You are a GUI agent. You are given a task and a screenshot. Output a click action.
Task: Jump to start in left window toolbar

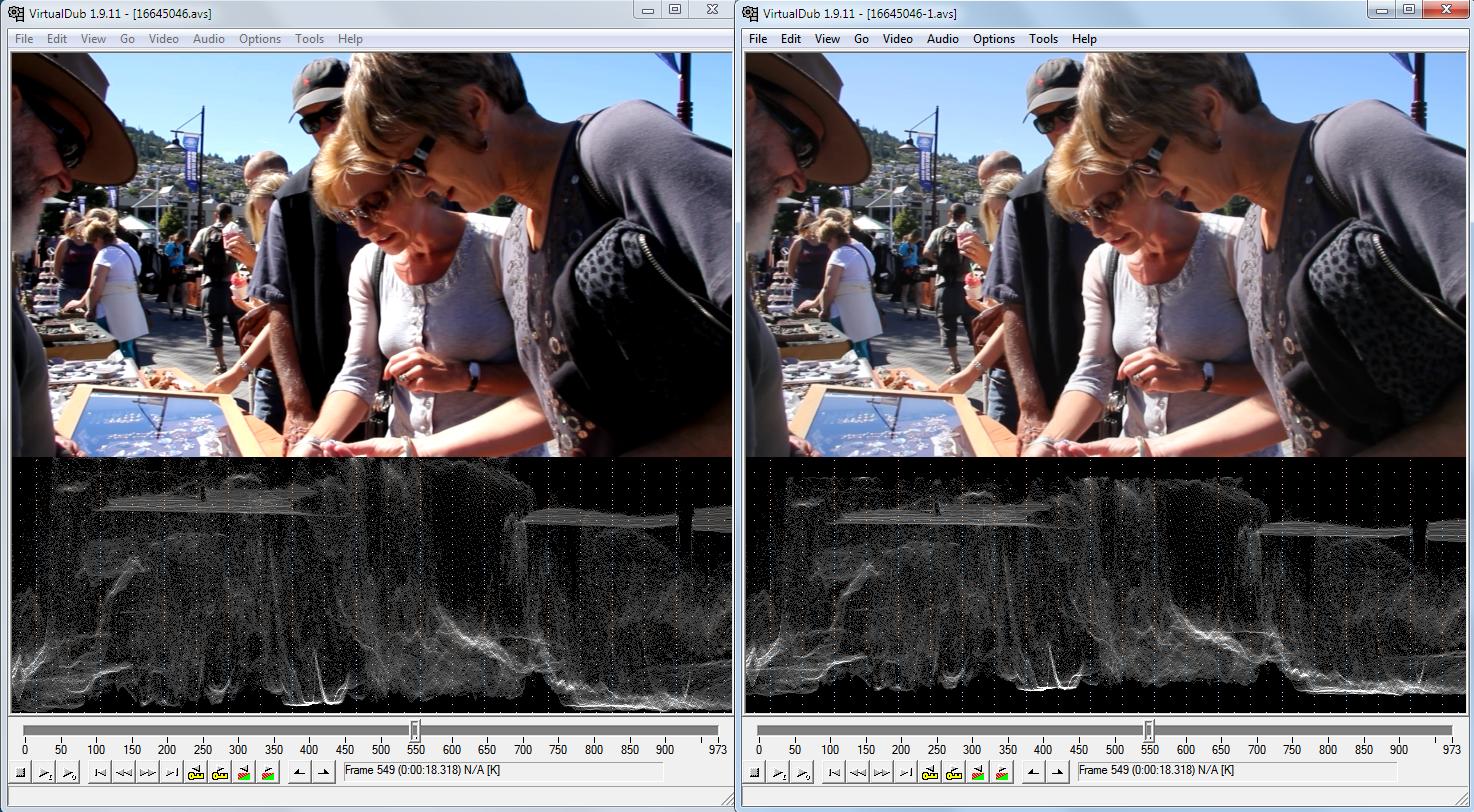pos(99,772)
